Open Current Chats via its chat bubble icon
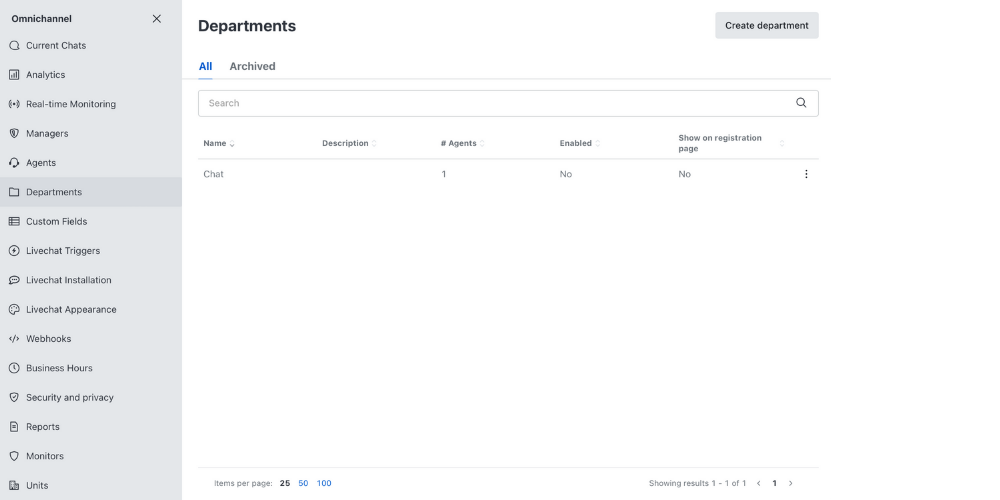The width and height of the screenshot is (1000, 500). (x=14, y=45)
